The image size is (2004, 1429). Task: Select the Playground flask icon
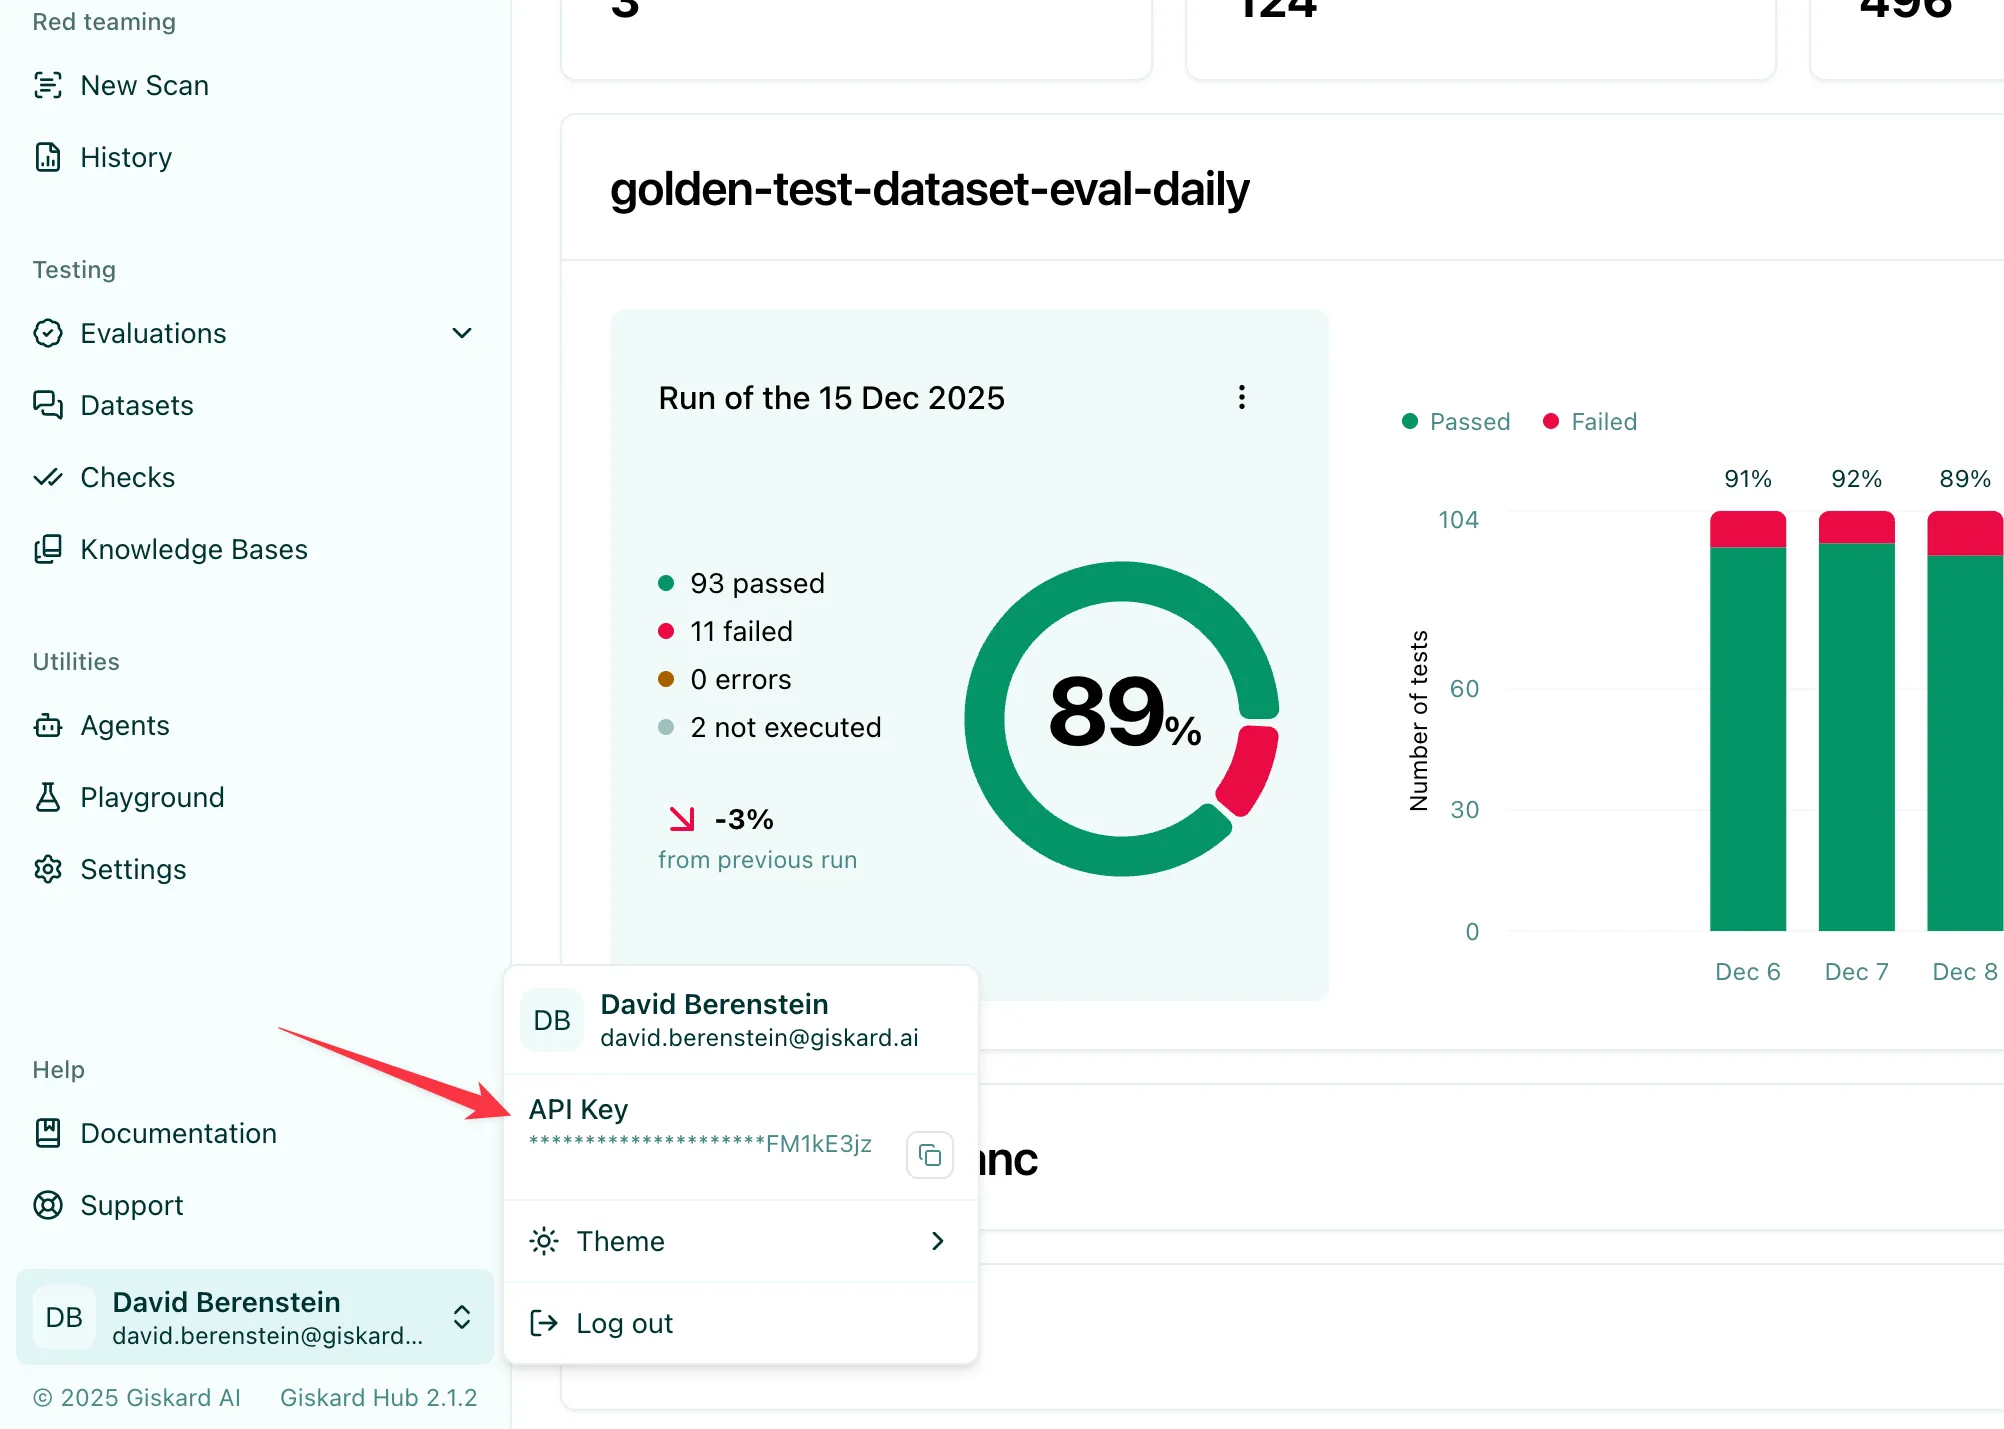coord(49,797)
